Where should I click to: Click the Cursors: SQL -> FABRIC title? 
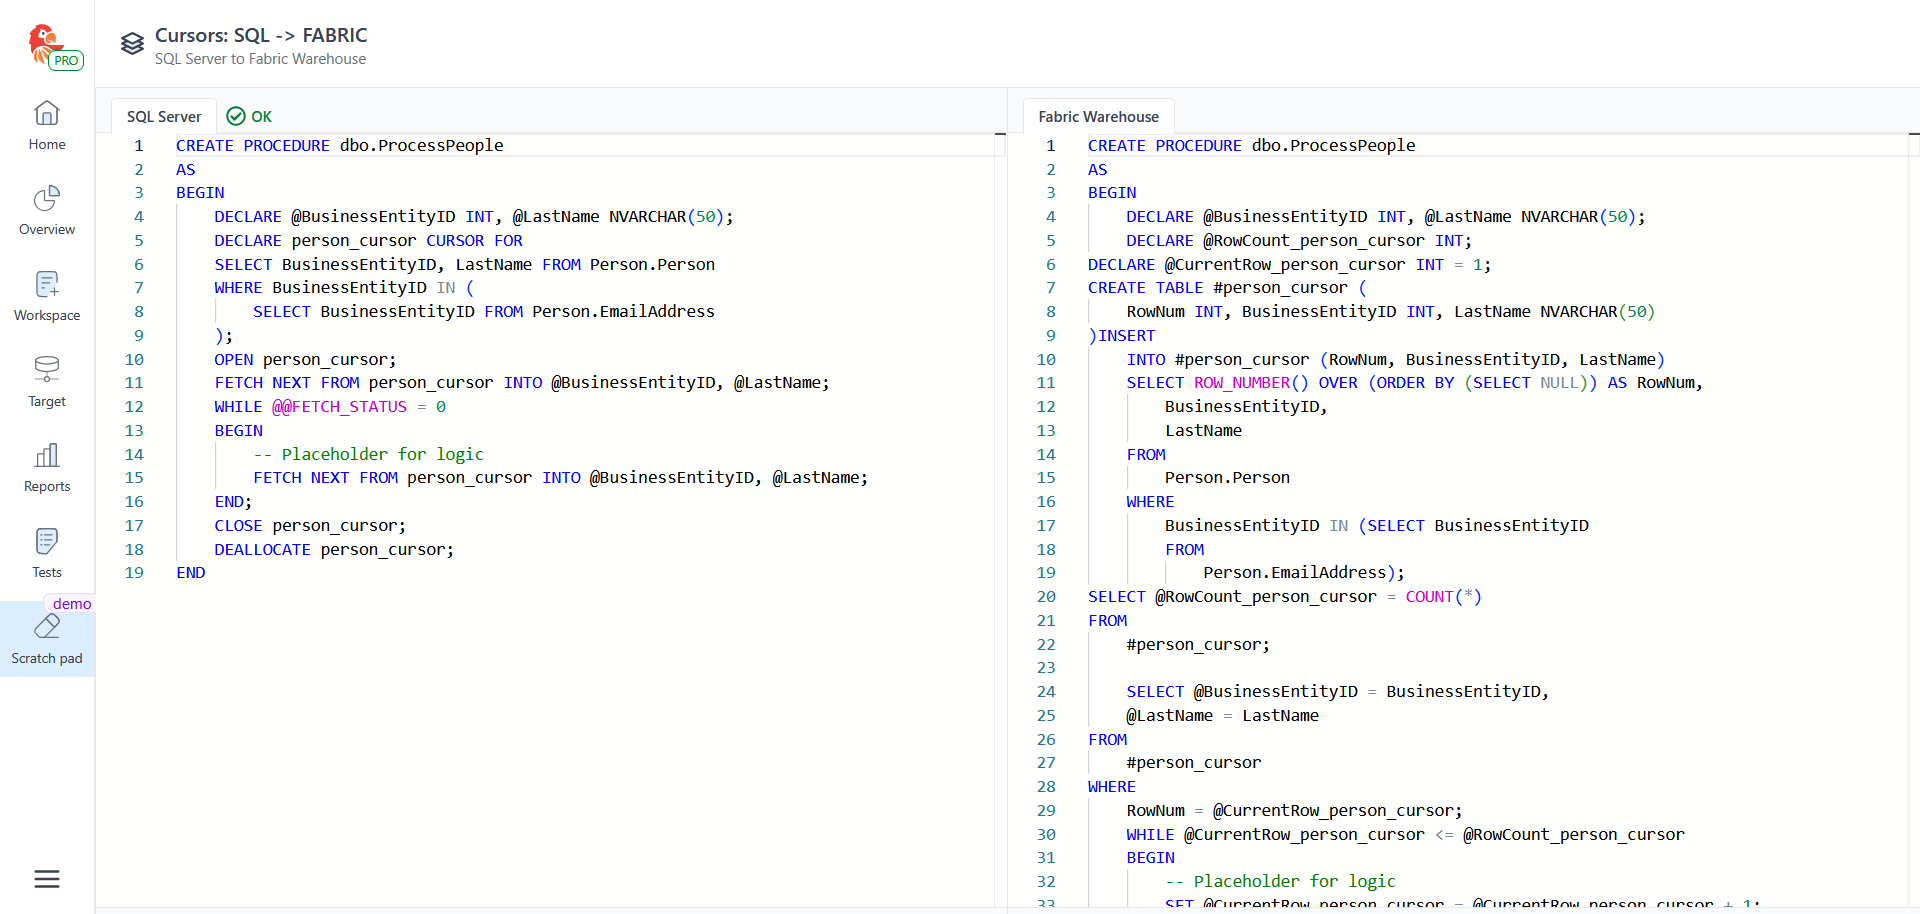pyautogui.click(x=261, y=35)
